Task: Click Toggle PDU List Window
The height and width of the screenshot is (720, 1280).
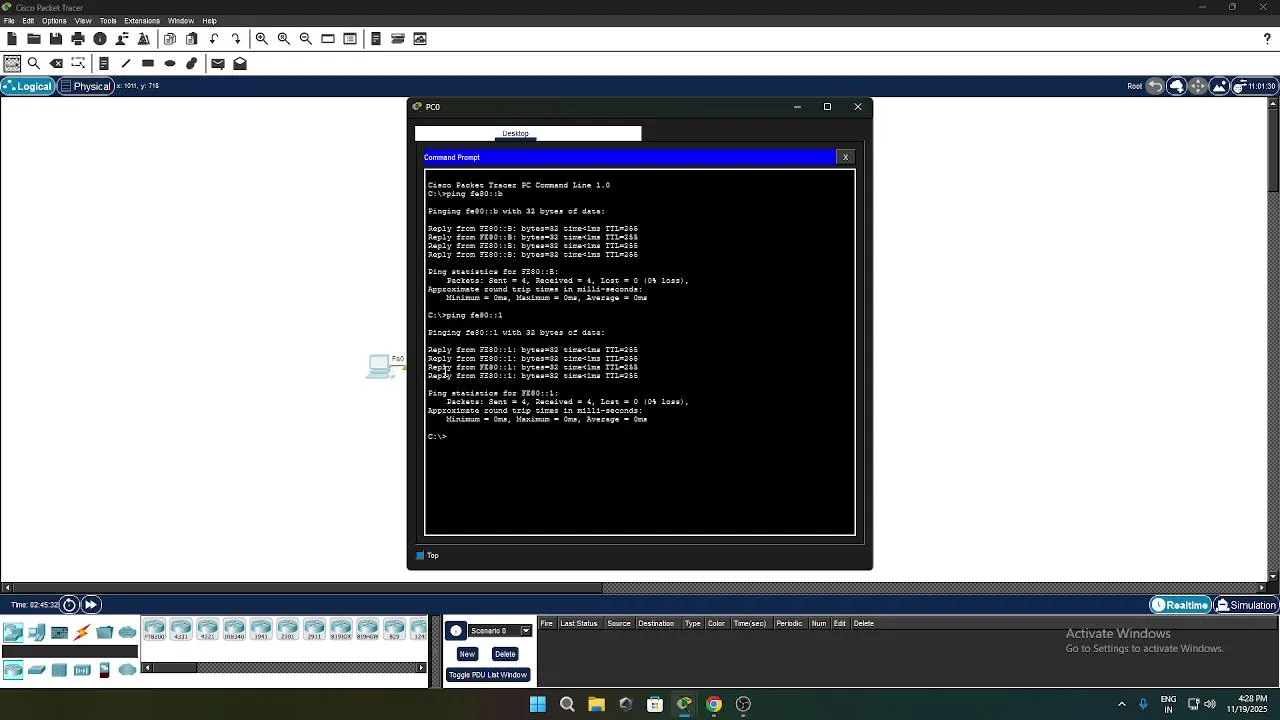Action: [487, 675]
